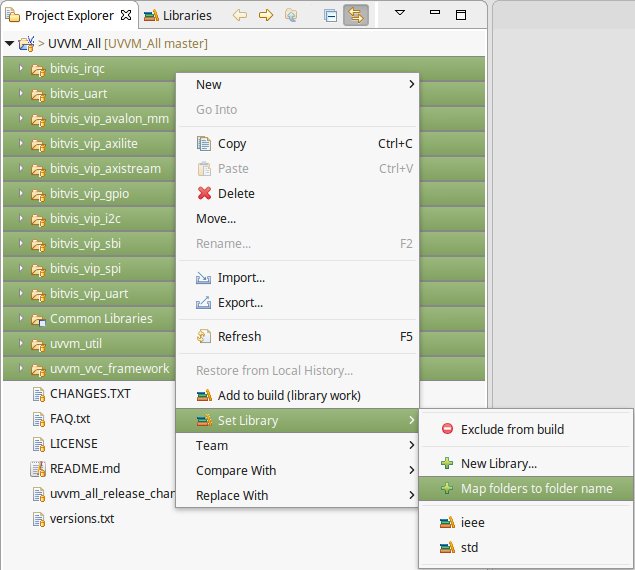Screen dimensions: 635x570
Task: Choose Map folders to folder name
Action: [x=526, y=488]
